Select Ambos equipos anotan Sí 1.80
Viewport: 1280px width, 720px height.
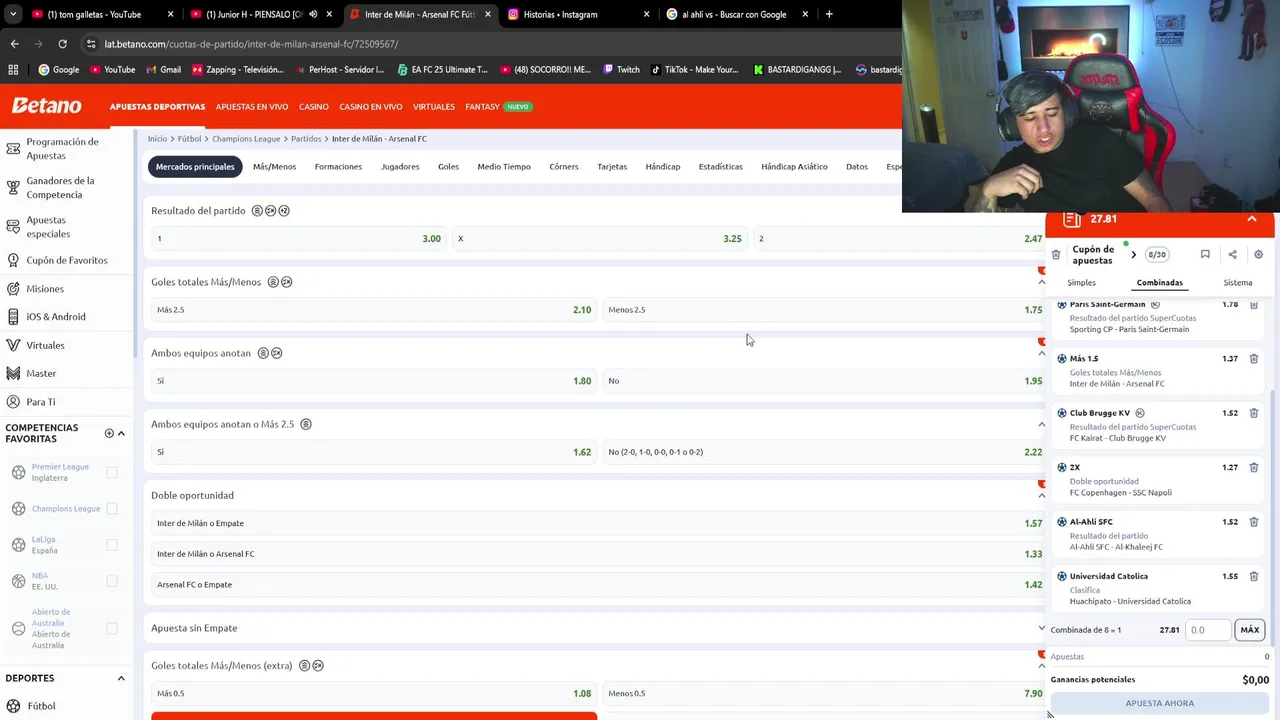click(374, 381)
